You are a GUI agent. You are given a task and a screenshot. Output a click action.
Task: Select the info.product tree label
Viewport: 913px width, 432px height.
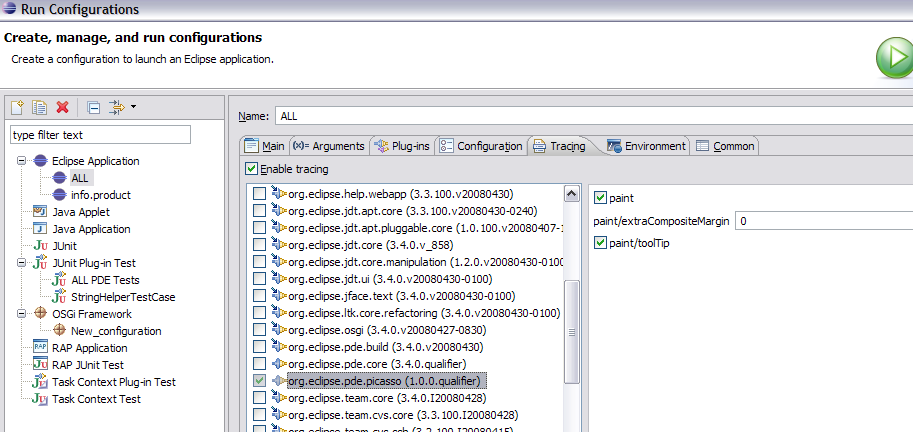[x=101, y=195]
